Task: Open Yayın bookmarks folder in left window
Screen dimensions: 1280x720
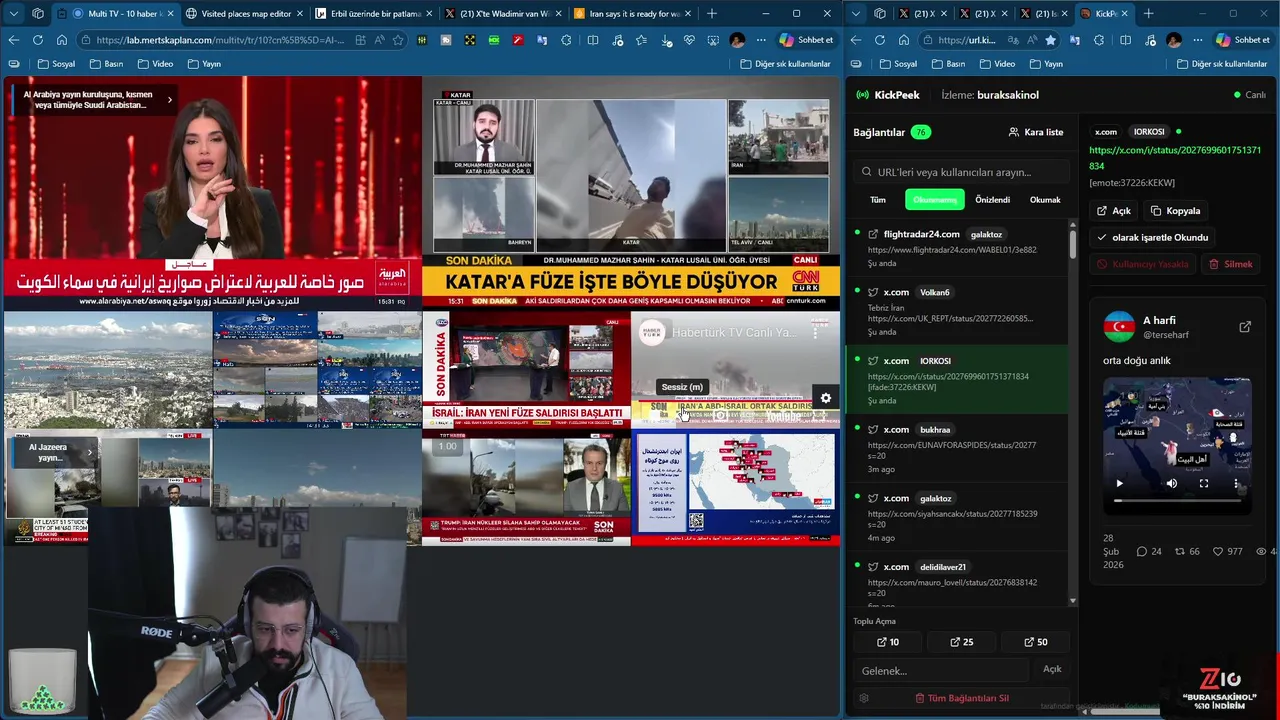Action: tap(204, 64)
